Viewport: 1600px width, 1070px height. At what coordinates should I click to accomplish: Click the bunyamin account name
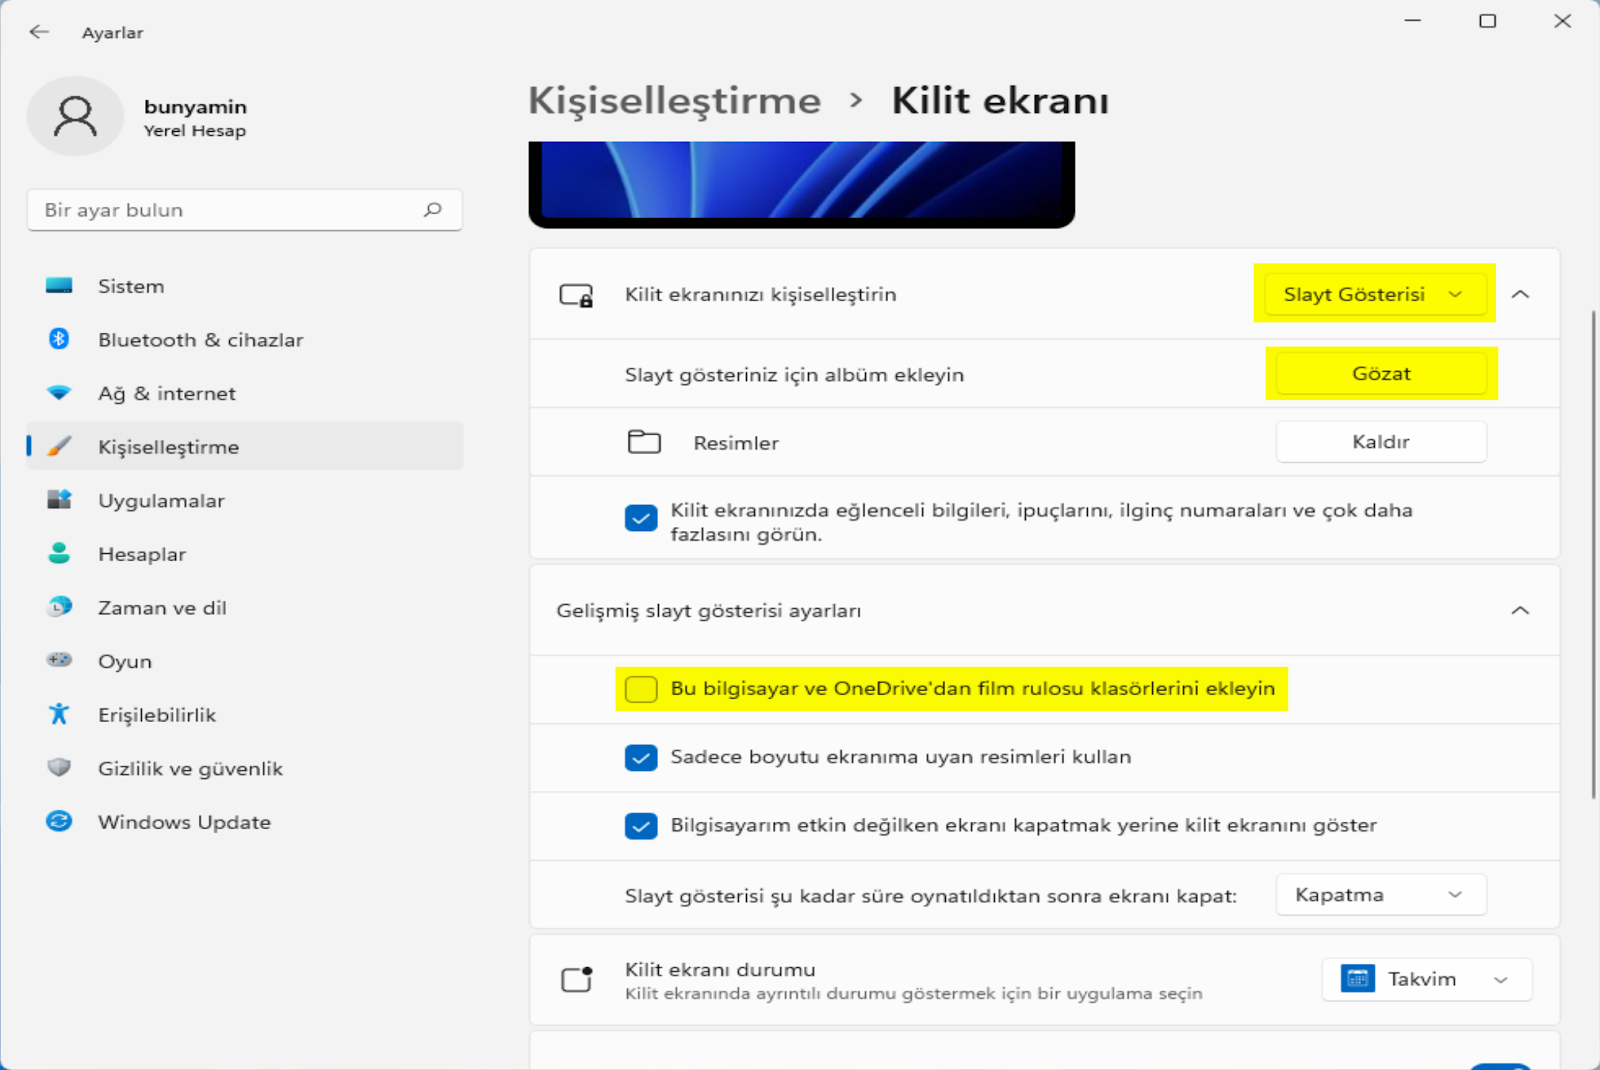coord(195,106)
